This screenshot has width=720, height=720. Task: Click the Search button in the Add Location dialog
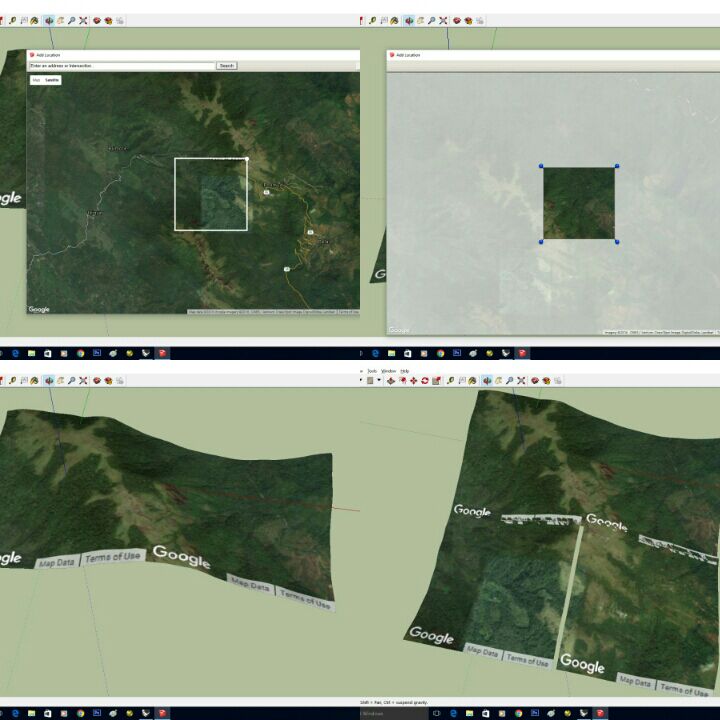pos(226,66)
